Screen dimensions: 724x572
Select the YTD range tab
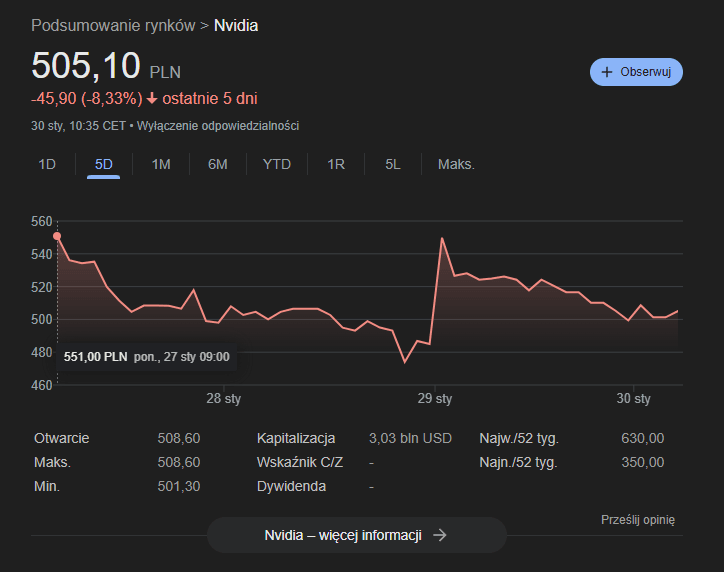pyautogui.click(x=277, y=164)
